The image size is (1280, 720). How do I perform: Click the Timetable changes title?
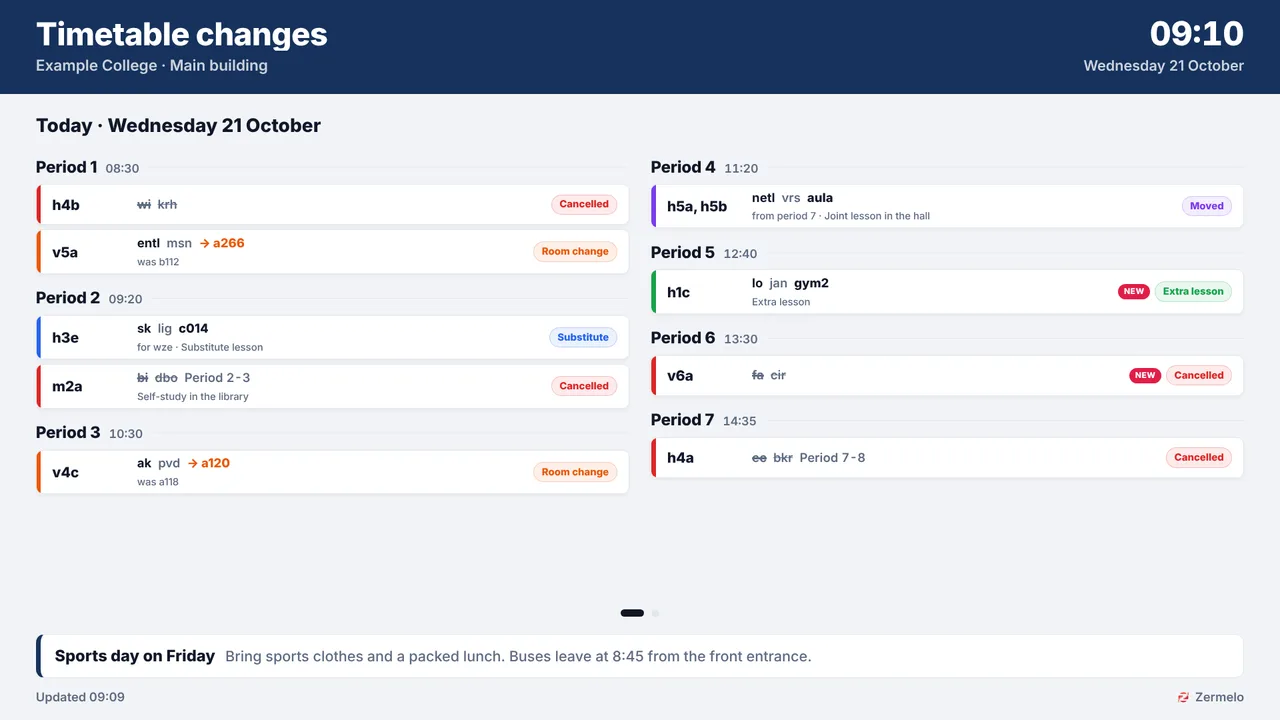click(182, 34)
